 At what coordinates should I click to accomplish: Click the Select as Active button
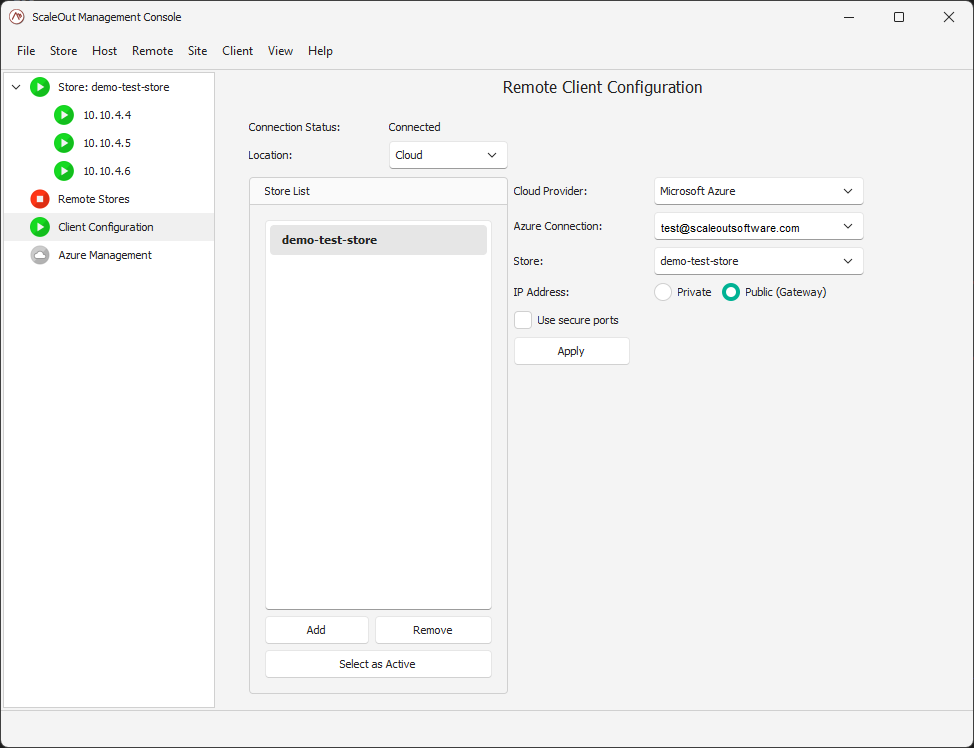pos(378,664)
